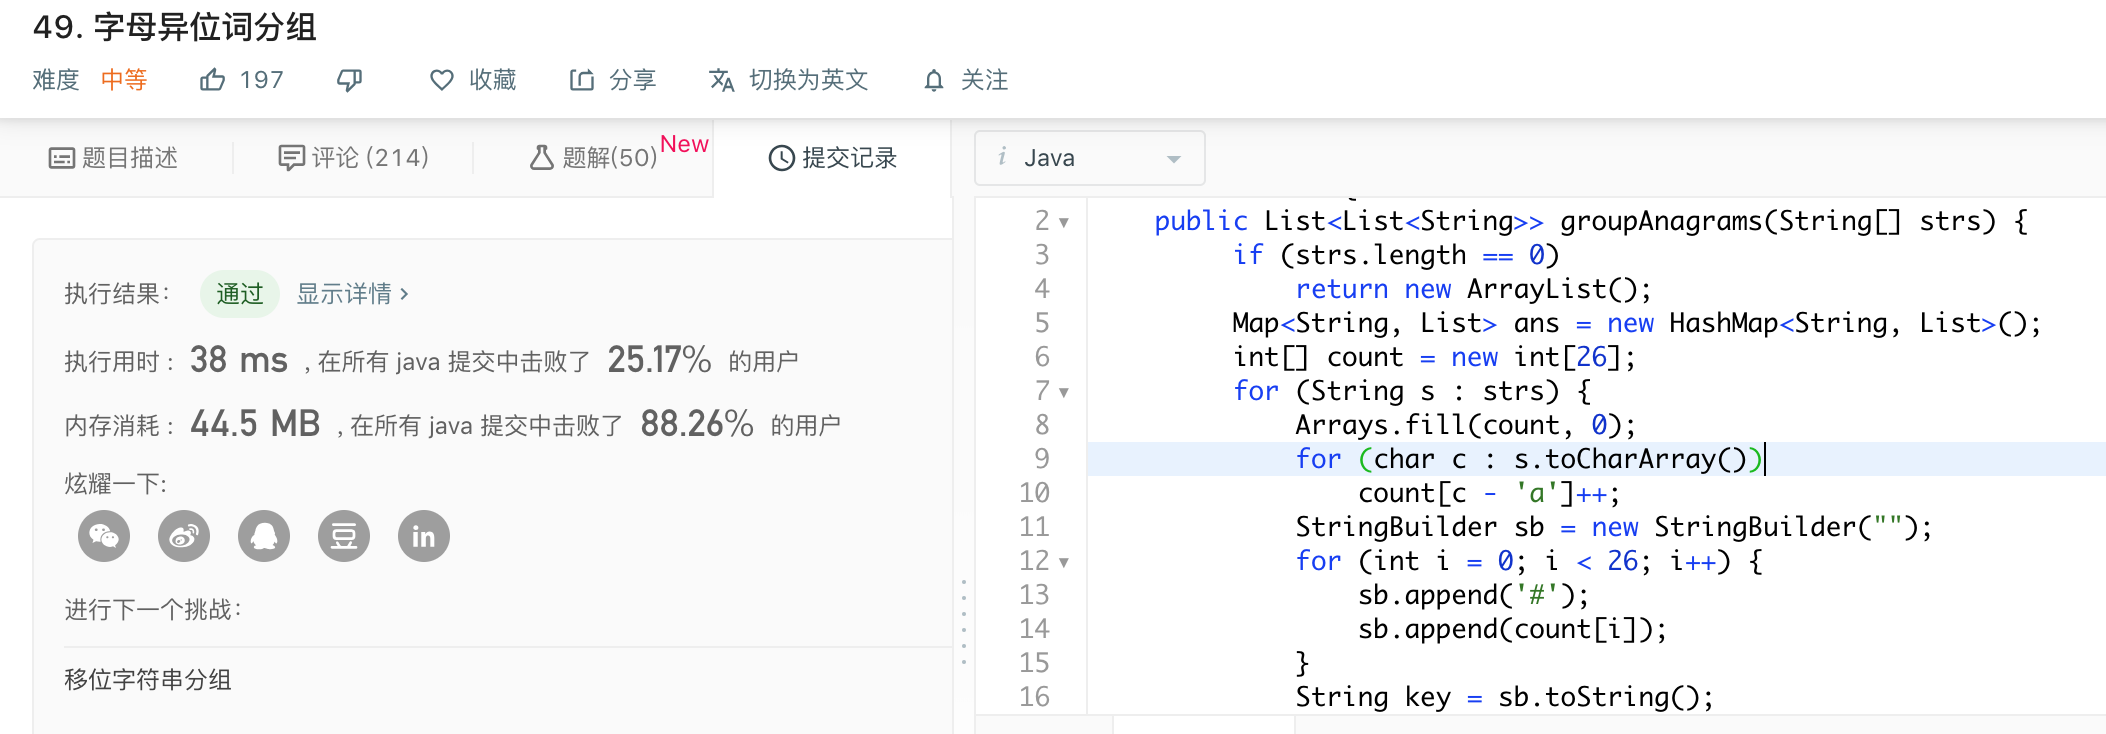This screenshot has width=2106, height=734.
Task: Click line number 5 in gutter
Action: pyautogui.click(x=1042, y=323)
